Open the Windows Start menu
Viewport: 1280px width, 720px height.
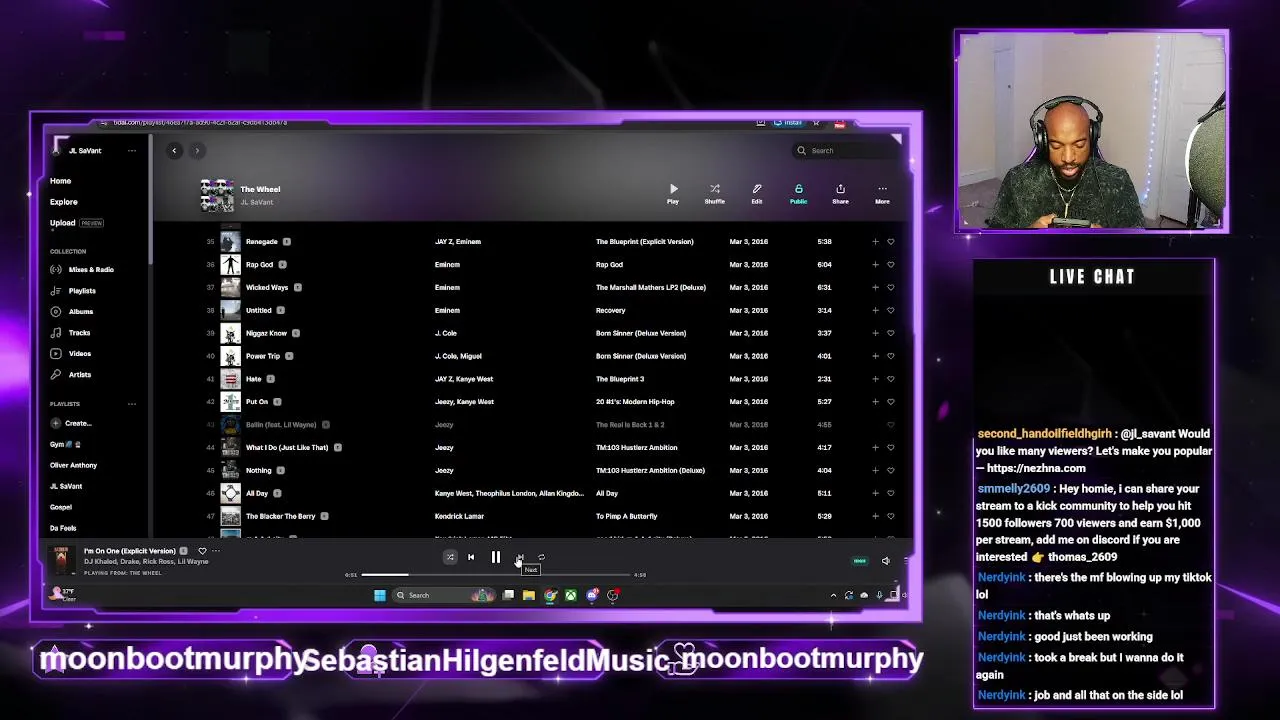click(380, 595)
